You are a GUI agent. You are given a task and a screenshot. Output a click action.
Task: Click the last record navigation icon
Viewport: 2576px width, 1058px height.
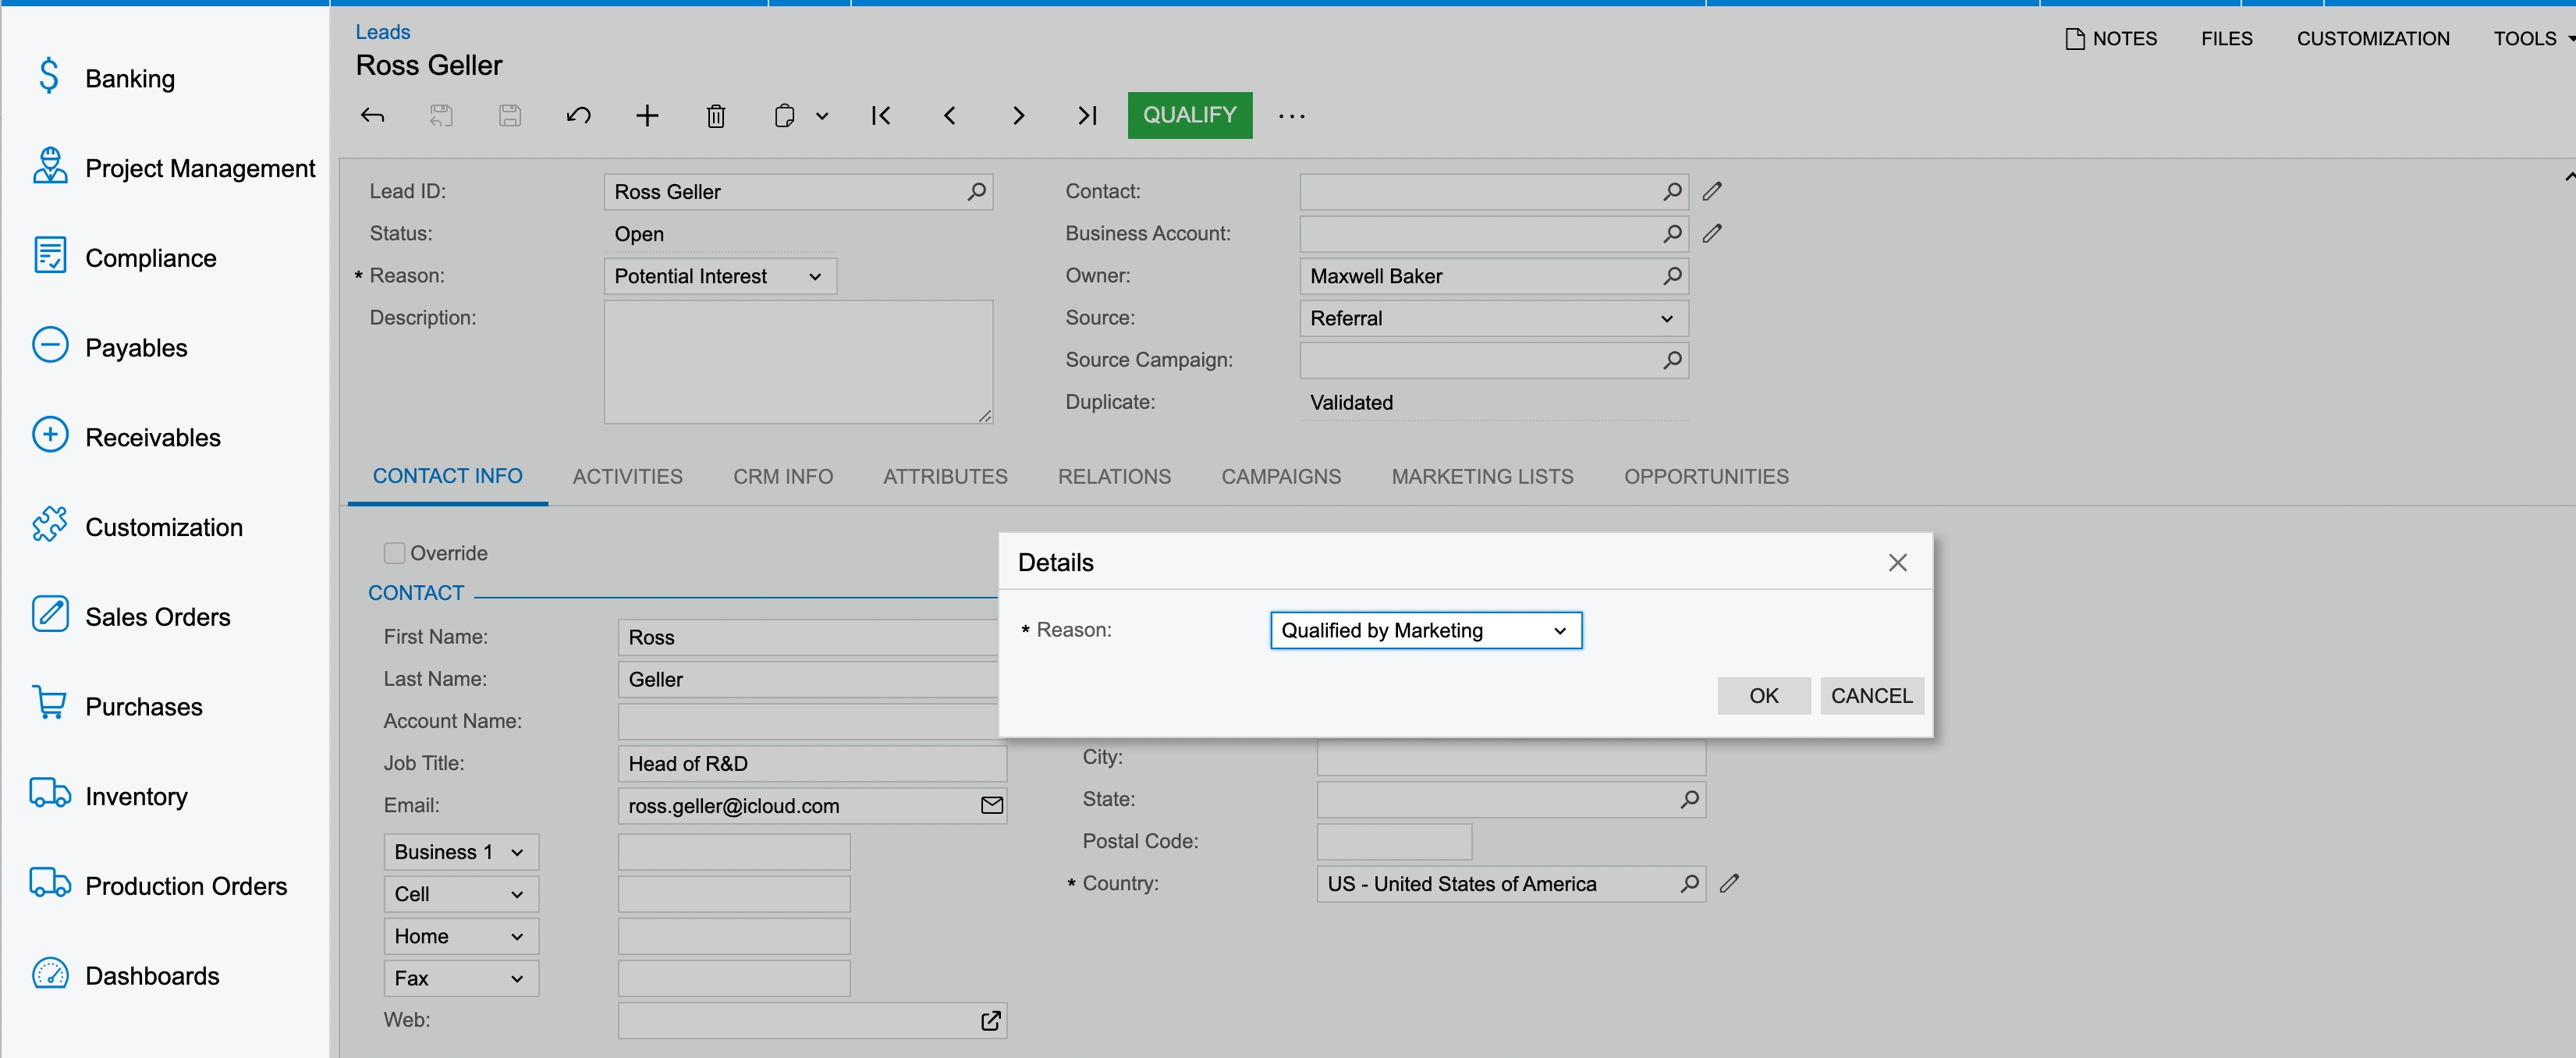[x=1088, y=113]
